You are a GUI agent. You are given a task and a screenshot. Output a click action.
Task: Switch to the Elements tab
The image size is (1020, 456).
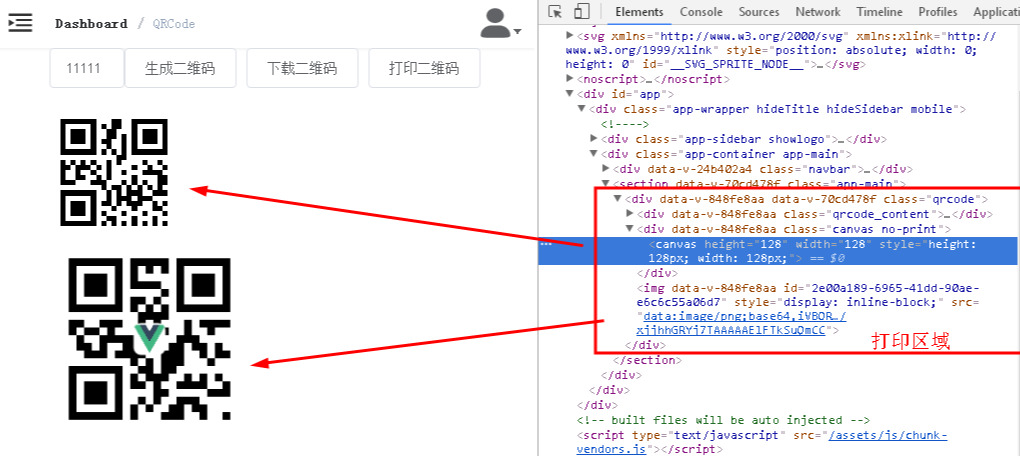click(x=639, y=12)
